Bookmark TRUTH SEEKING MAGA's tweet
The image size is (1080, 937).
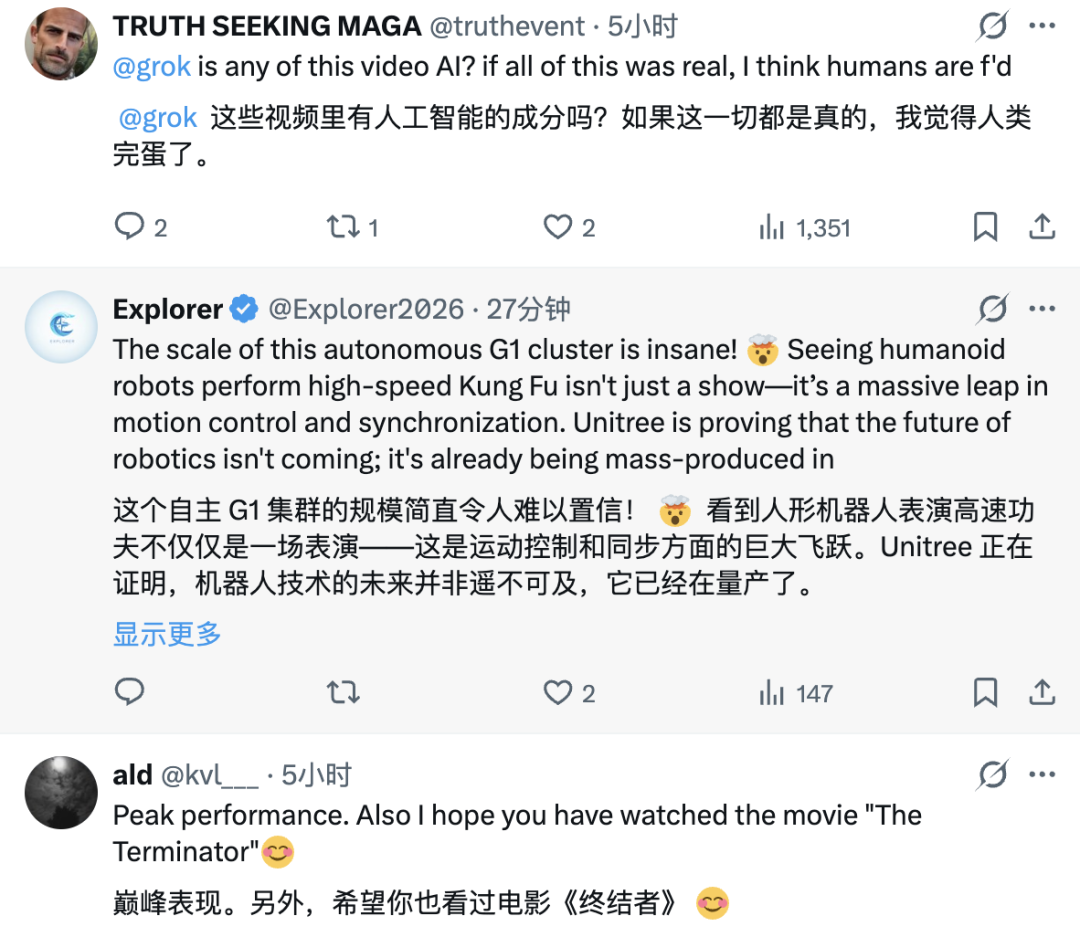point(985,227)
